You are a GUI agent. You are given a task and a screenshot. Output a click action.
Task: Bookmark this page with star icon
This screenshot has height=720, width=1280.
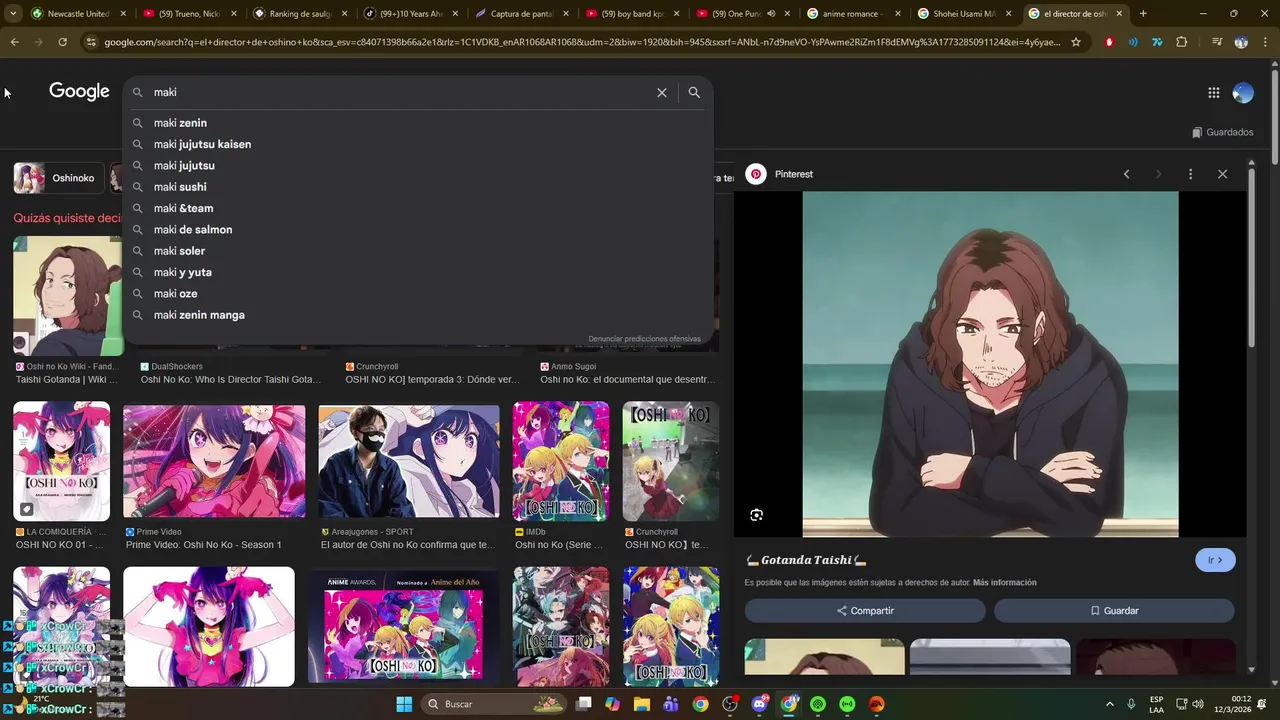[x=1076, y=42]
